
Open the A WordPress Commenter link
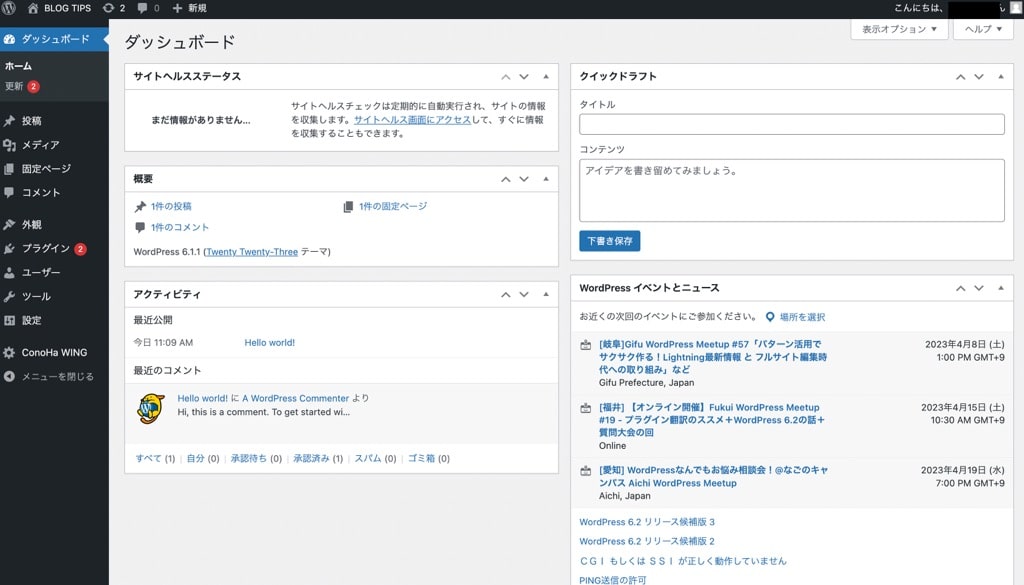[x=296, y=398]
